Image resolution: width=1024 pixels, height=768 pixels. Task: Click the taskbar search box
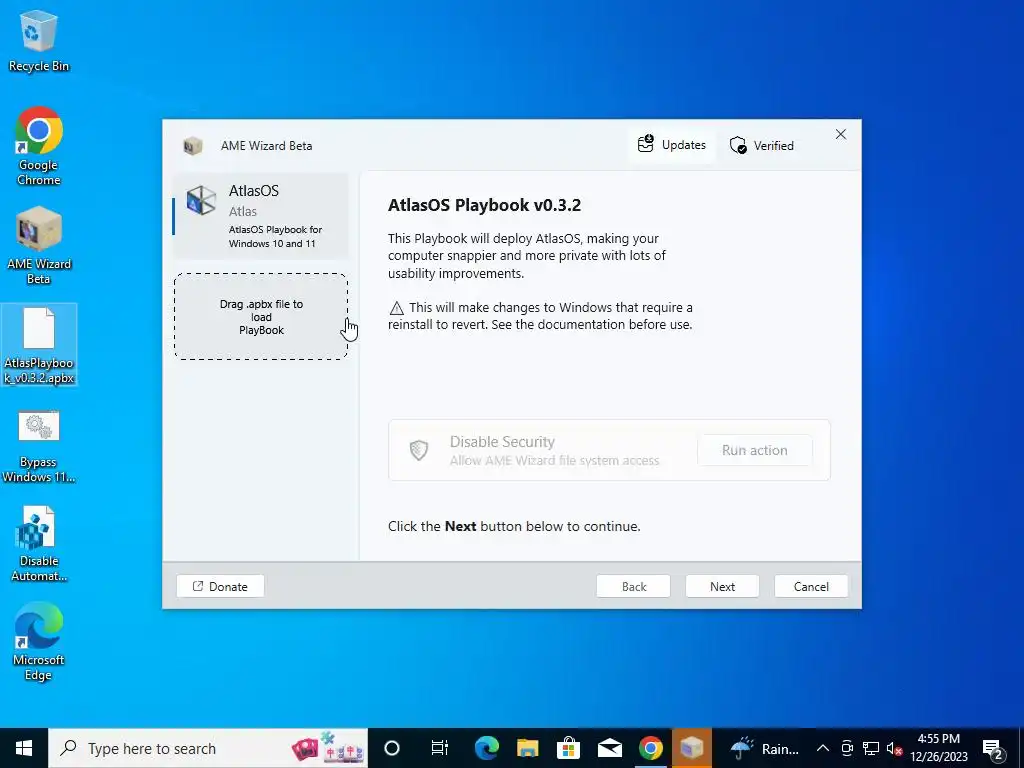click(208, 748)
